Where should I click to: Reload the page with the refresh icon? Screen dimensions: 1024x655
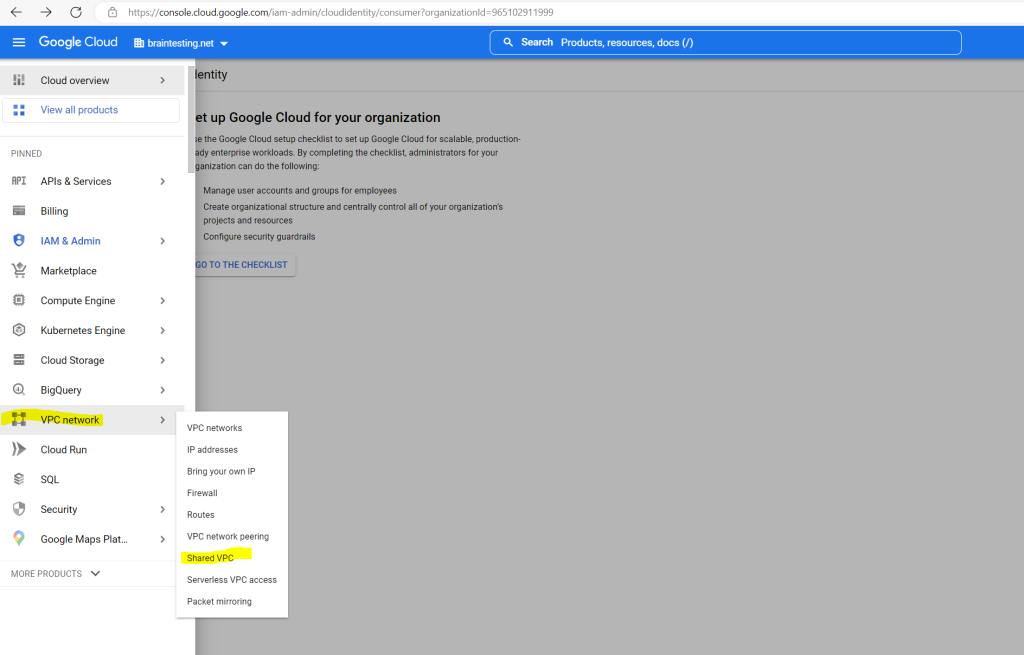tap(76, 12)
